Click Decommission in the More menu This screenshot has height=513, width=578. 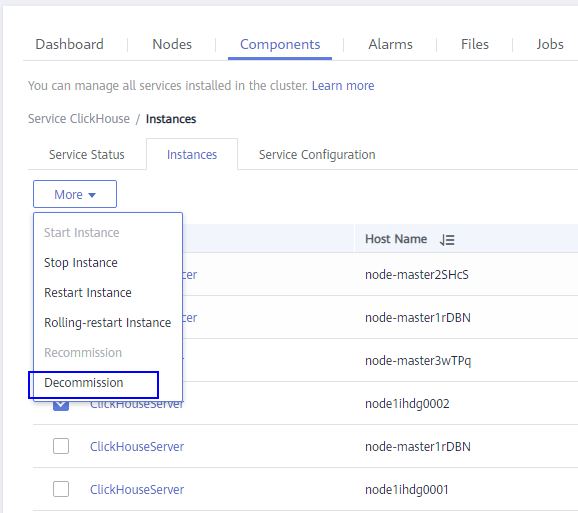point(84,383)
